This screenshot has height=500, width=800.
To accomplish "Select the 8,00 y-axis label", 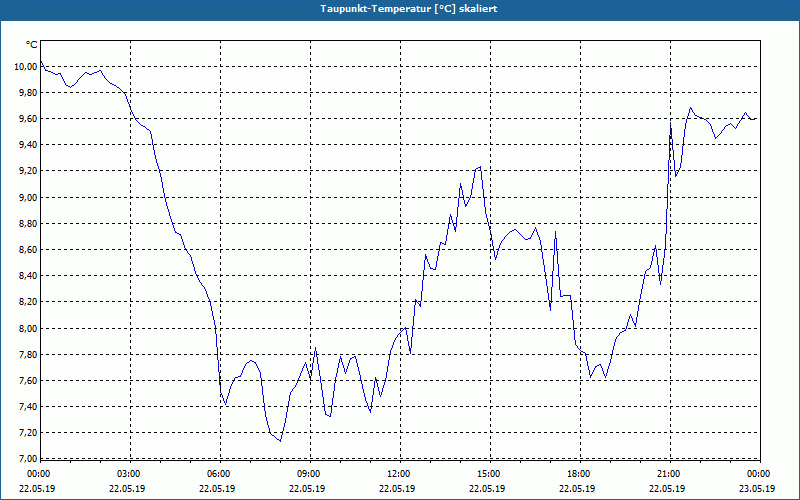I will pos(25,328).
